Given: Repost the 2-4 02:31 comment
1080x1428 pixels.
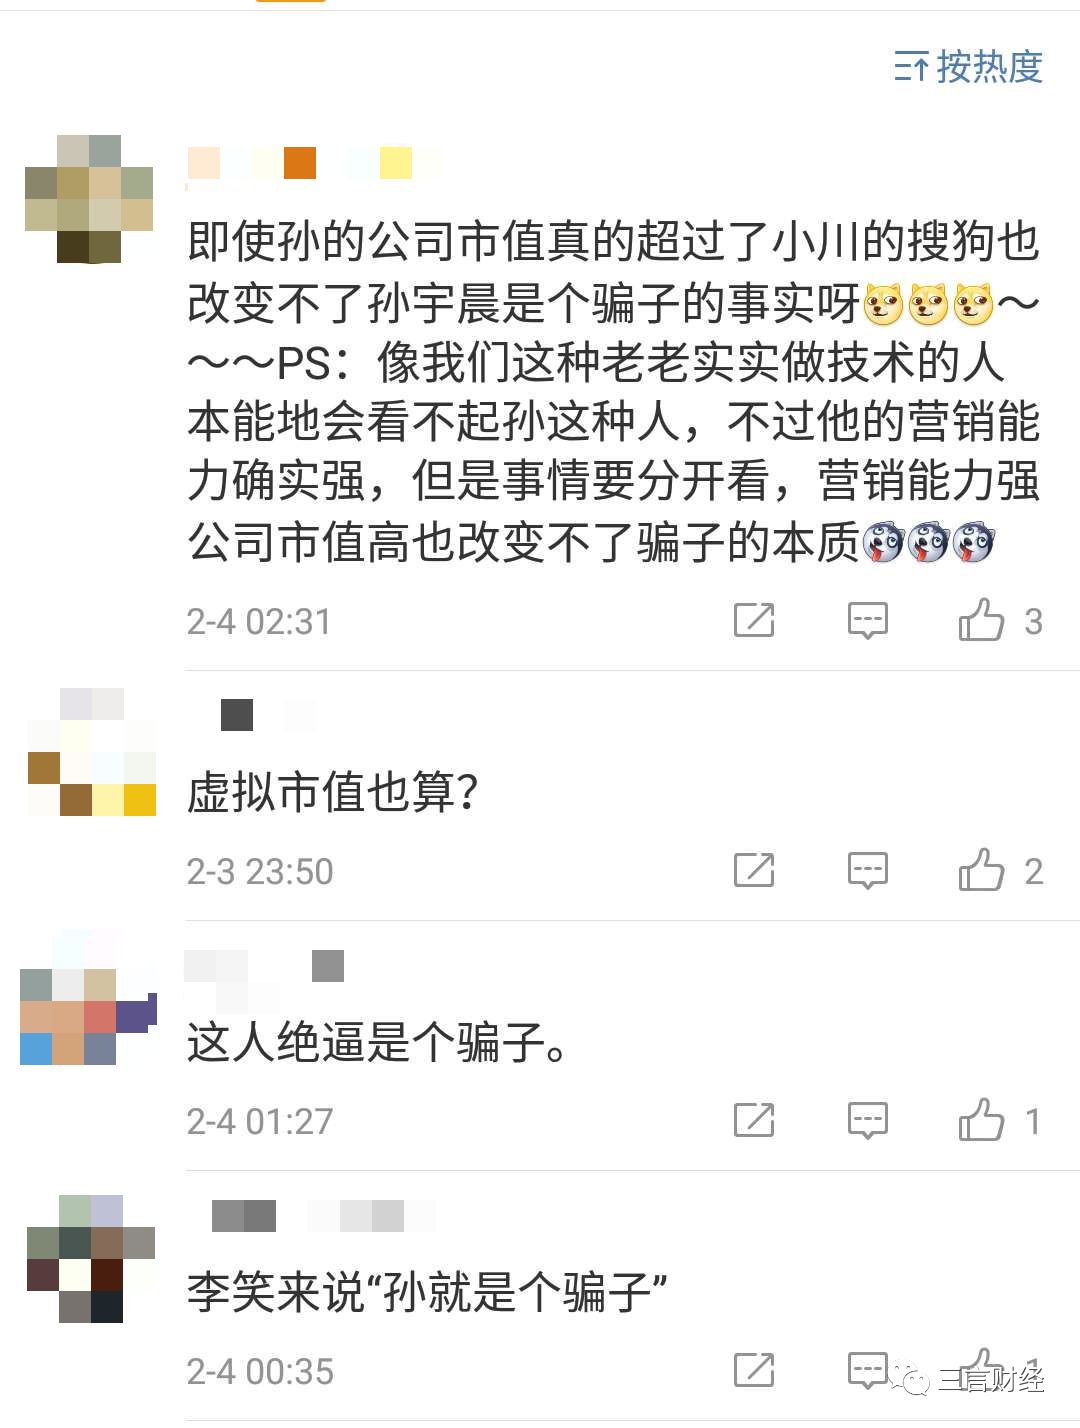Looking at the screenshot, I should (x=754, y=620).
